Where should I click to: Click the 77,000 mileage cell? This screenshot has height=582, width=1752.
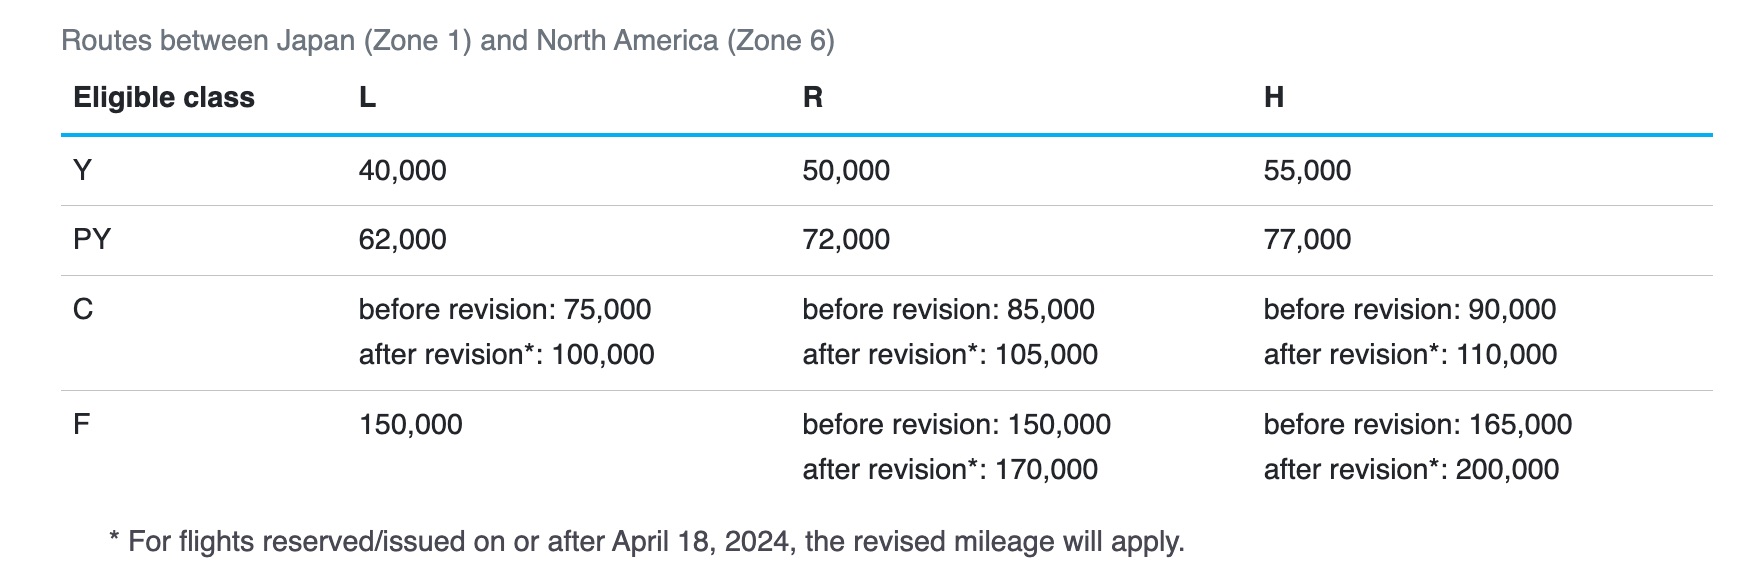click(1307, 240)
